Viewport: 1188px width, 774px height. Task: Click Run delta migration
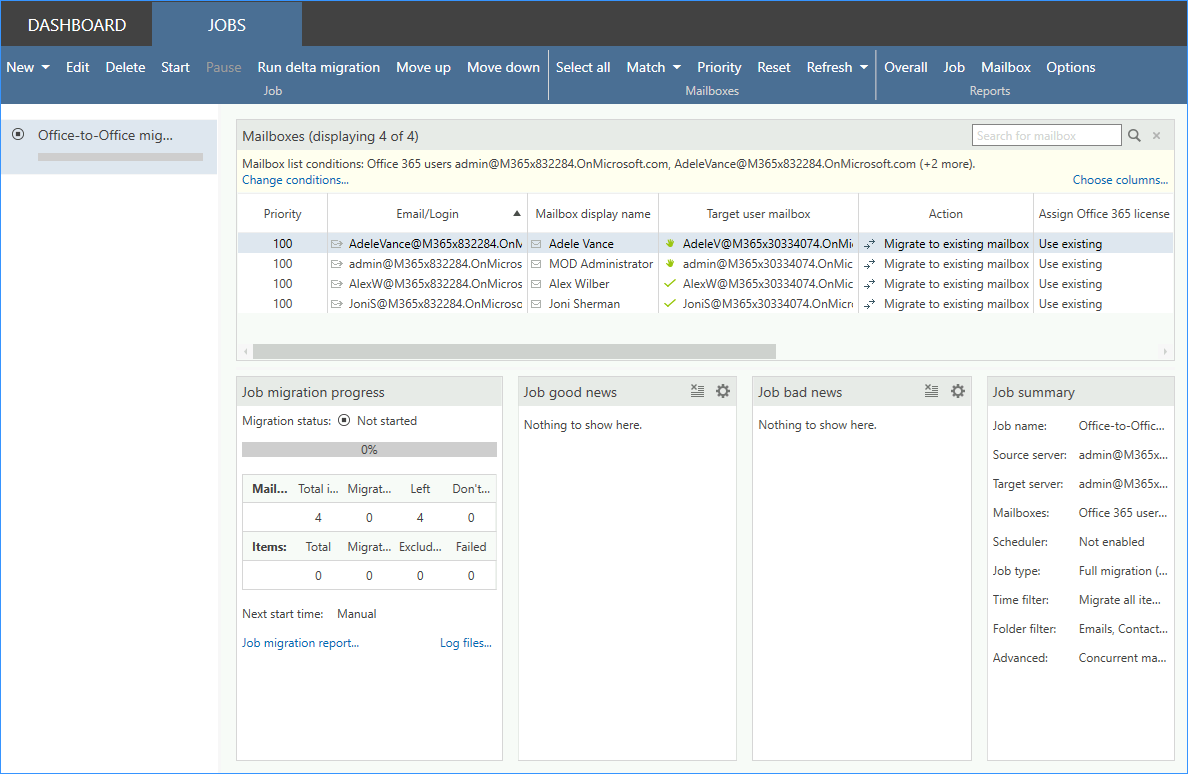point(318,67)
